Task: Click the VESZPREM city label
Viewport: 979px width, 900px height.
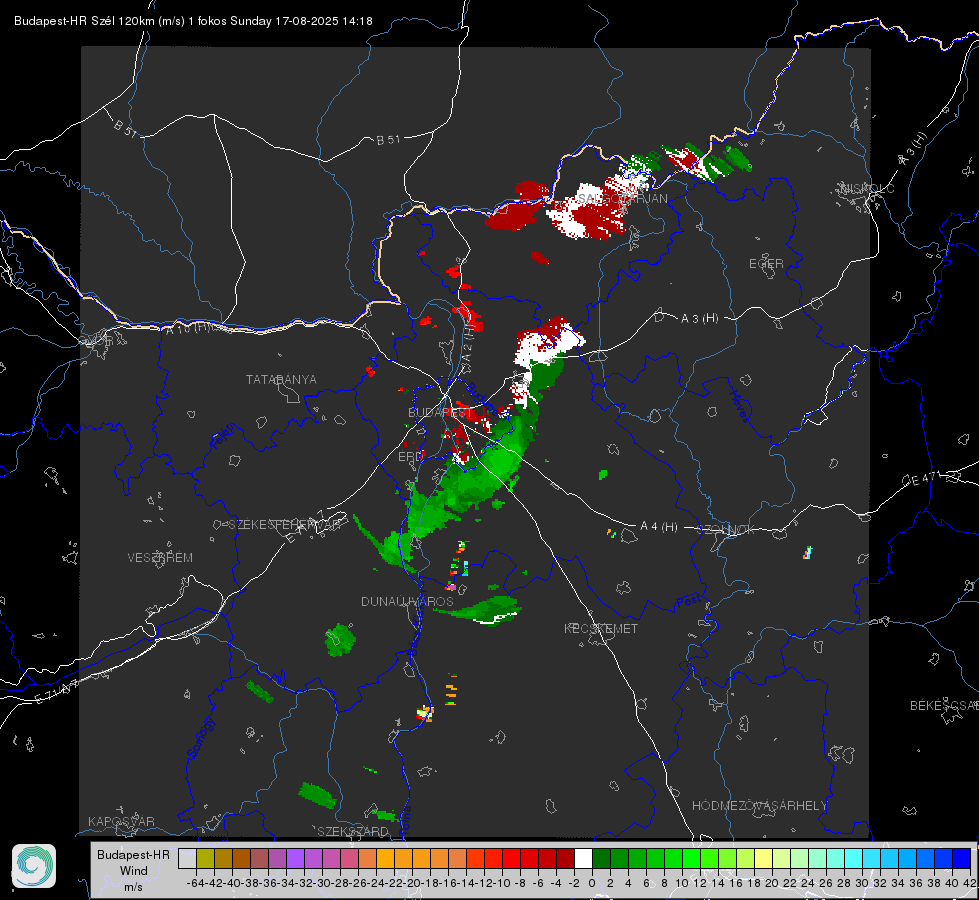Action: [x=160, y=557]
